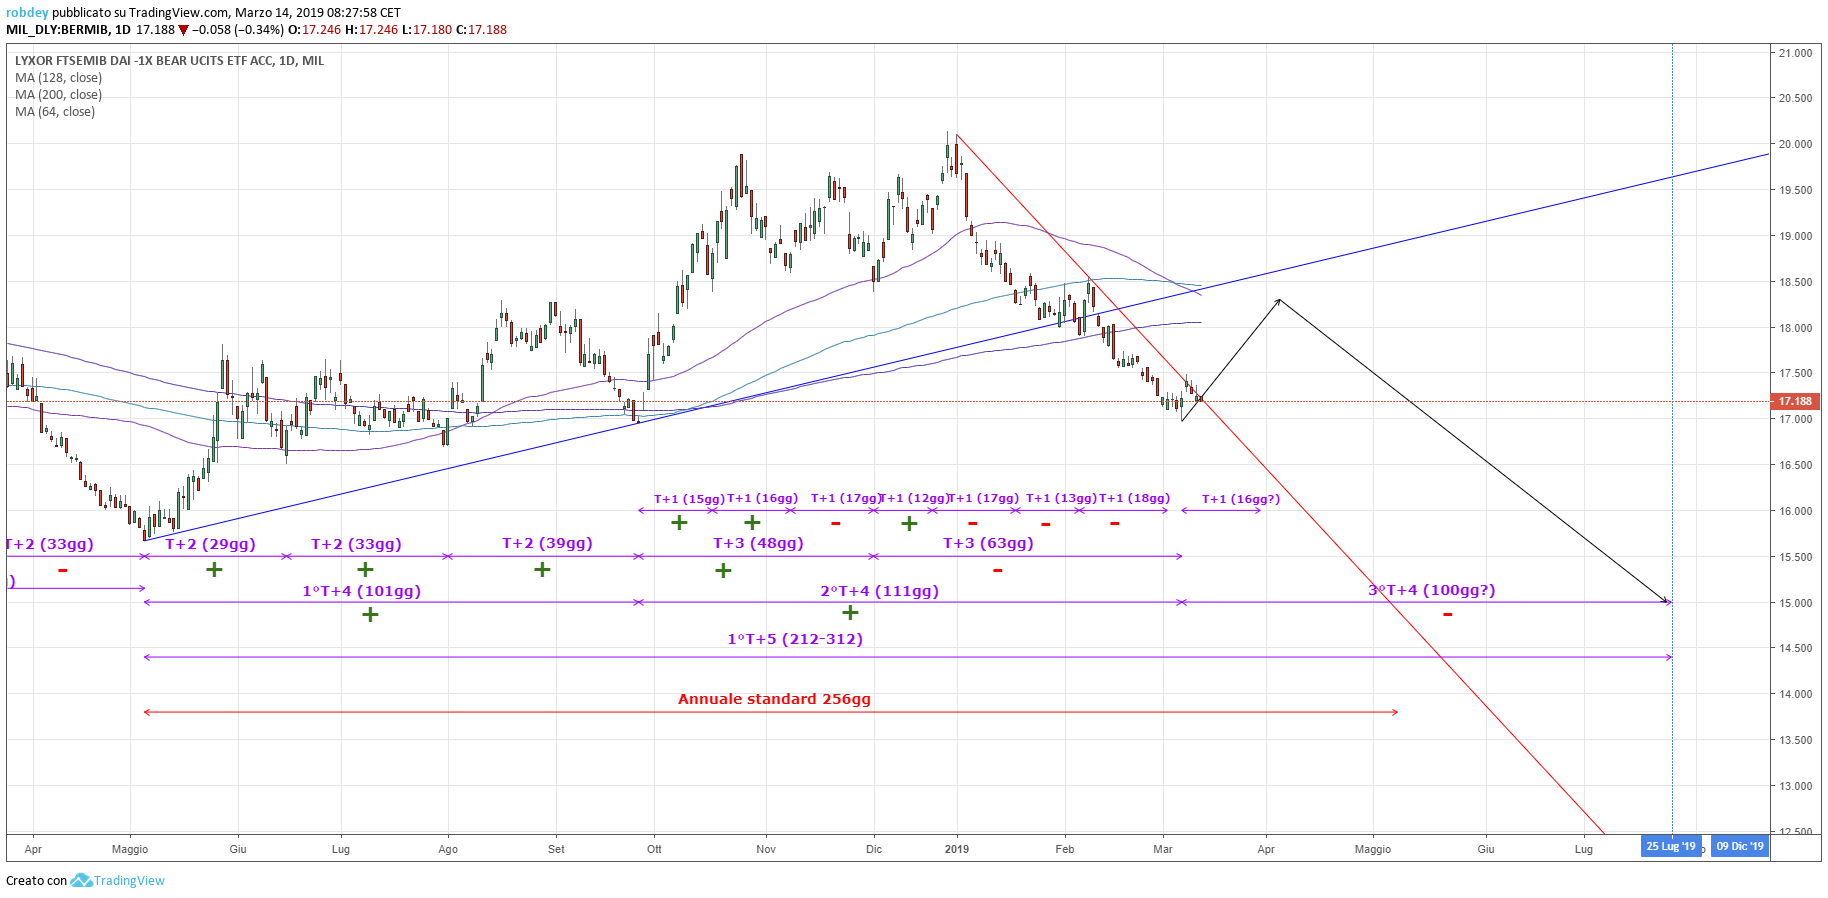The width and height of the screenshot is (1828, 898).
Task: Click the red minus under 3°T+4 (100gg?)
Action: (x=1448, y=614)
